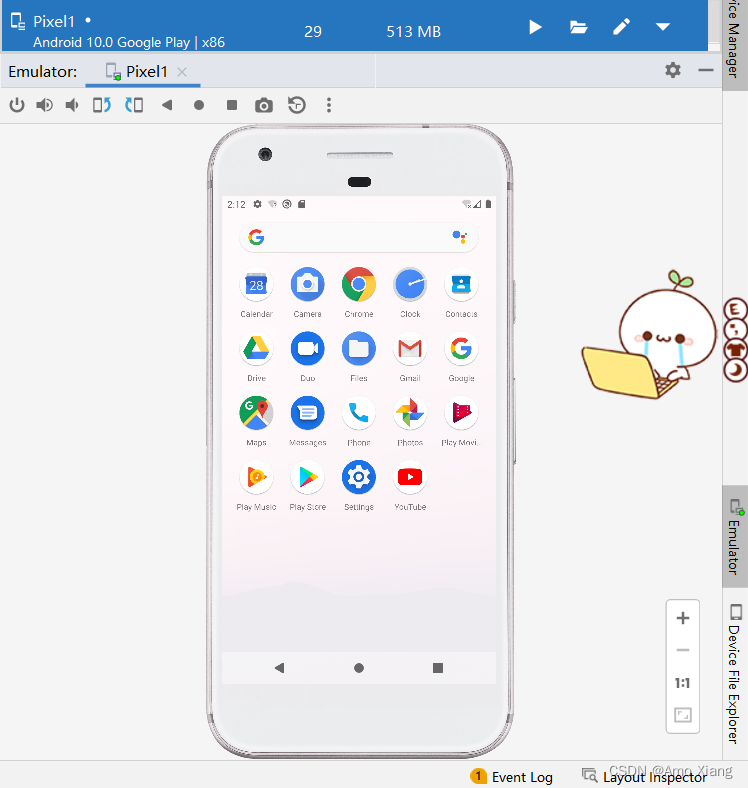Viewport: 748px width, 788px height.
Task: Click the mascot's moon icon
Action: click(x=735, y=370)
